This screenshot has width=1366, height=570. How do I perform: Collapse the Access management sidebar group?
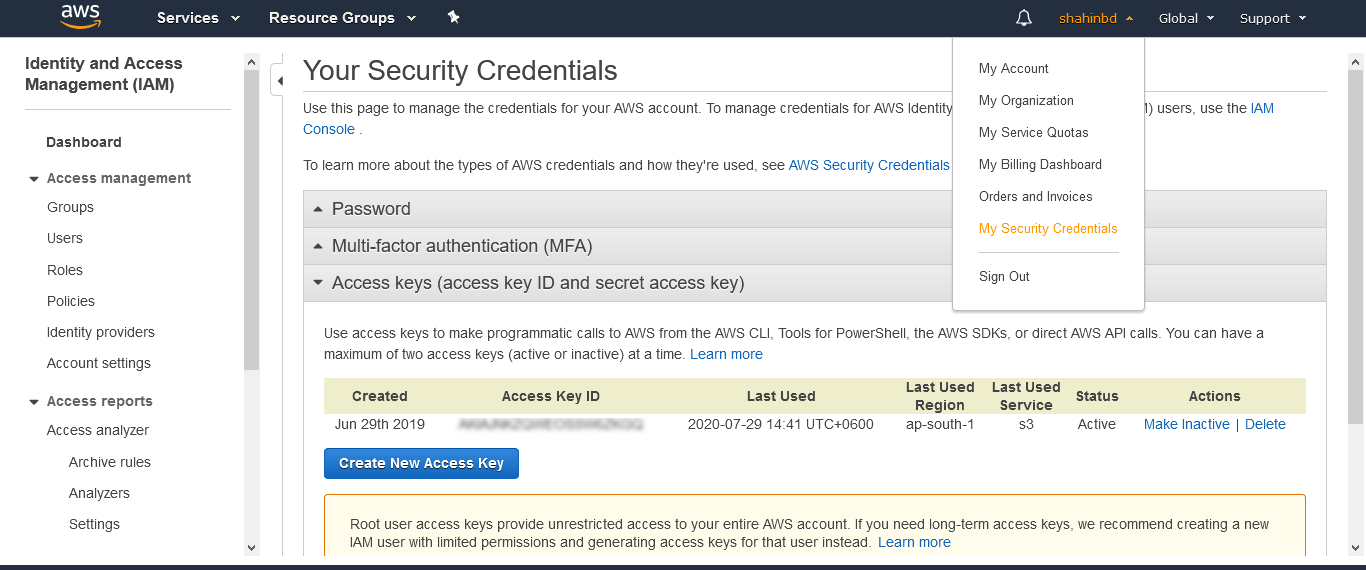tap(34, 179)
